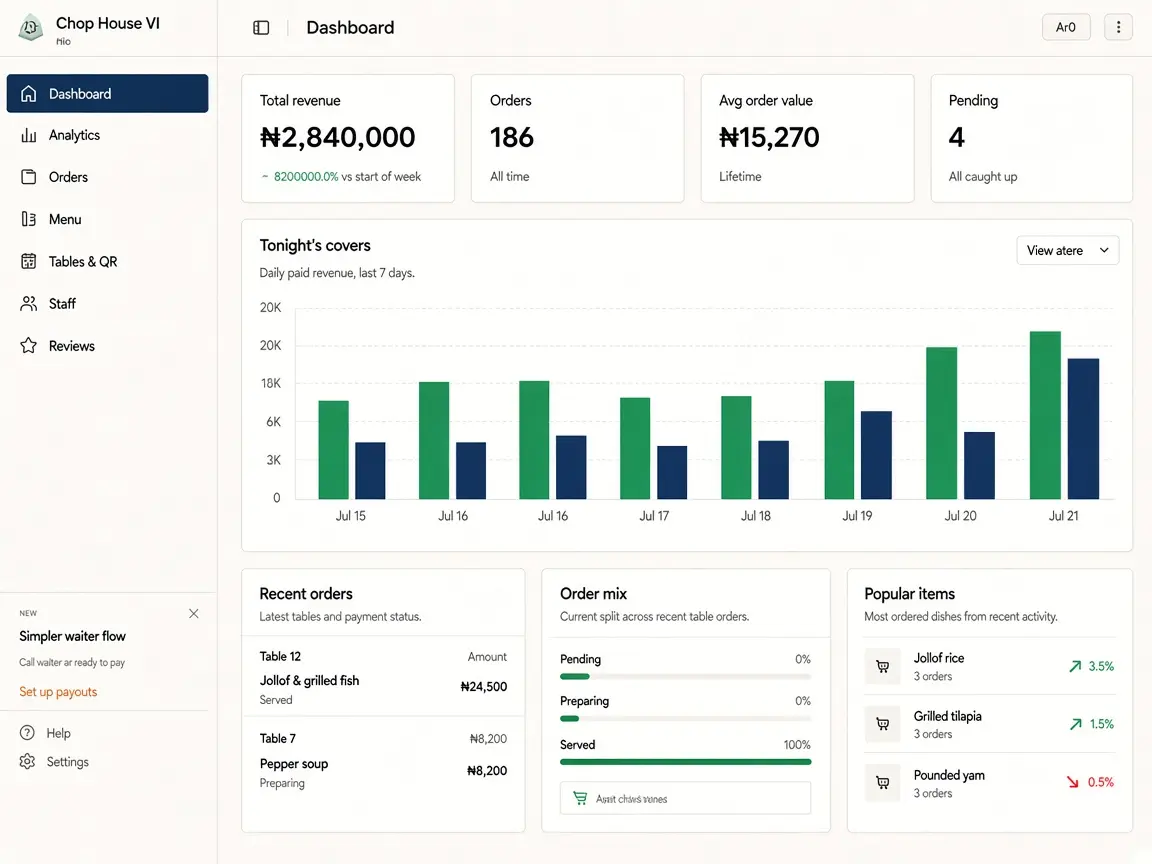Click the Jul 15 green bar
The width and height of the screenshot is (1152, 864).
pos(334,450)
